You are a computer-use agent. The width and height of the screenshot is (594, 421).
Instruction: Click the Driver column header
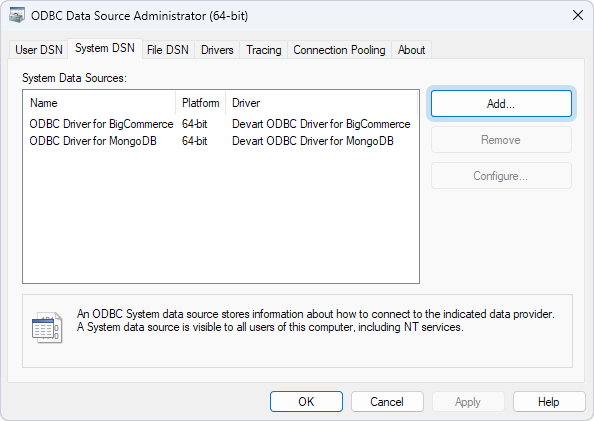pos(322,103)
